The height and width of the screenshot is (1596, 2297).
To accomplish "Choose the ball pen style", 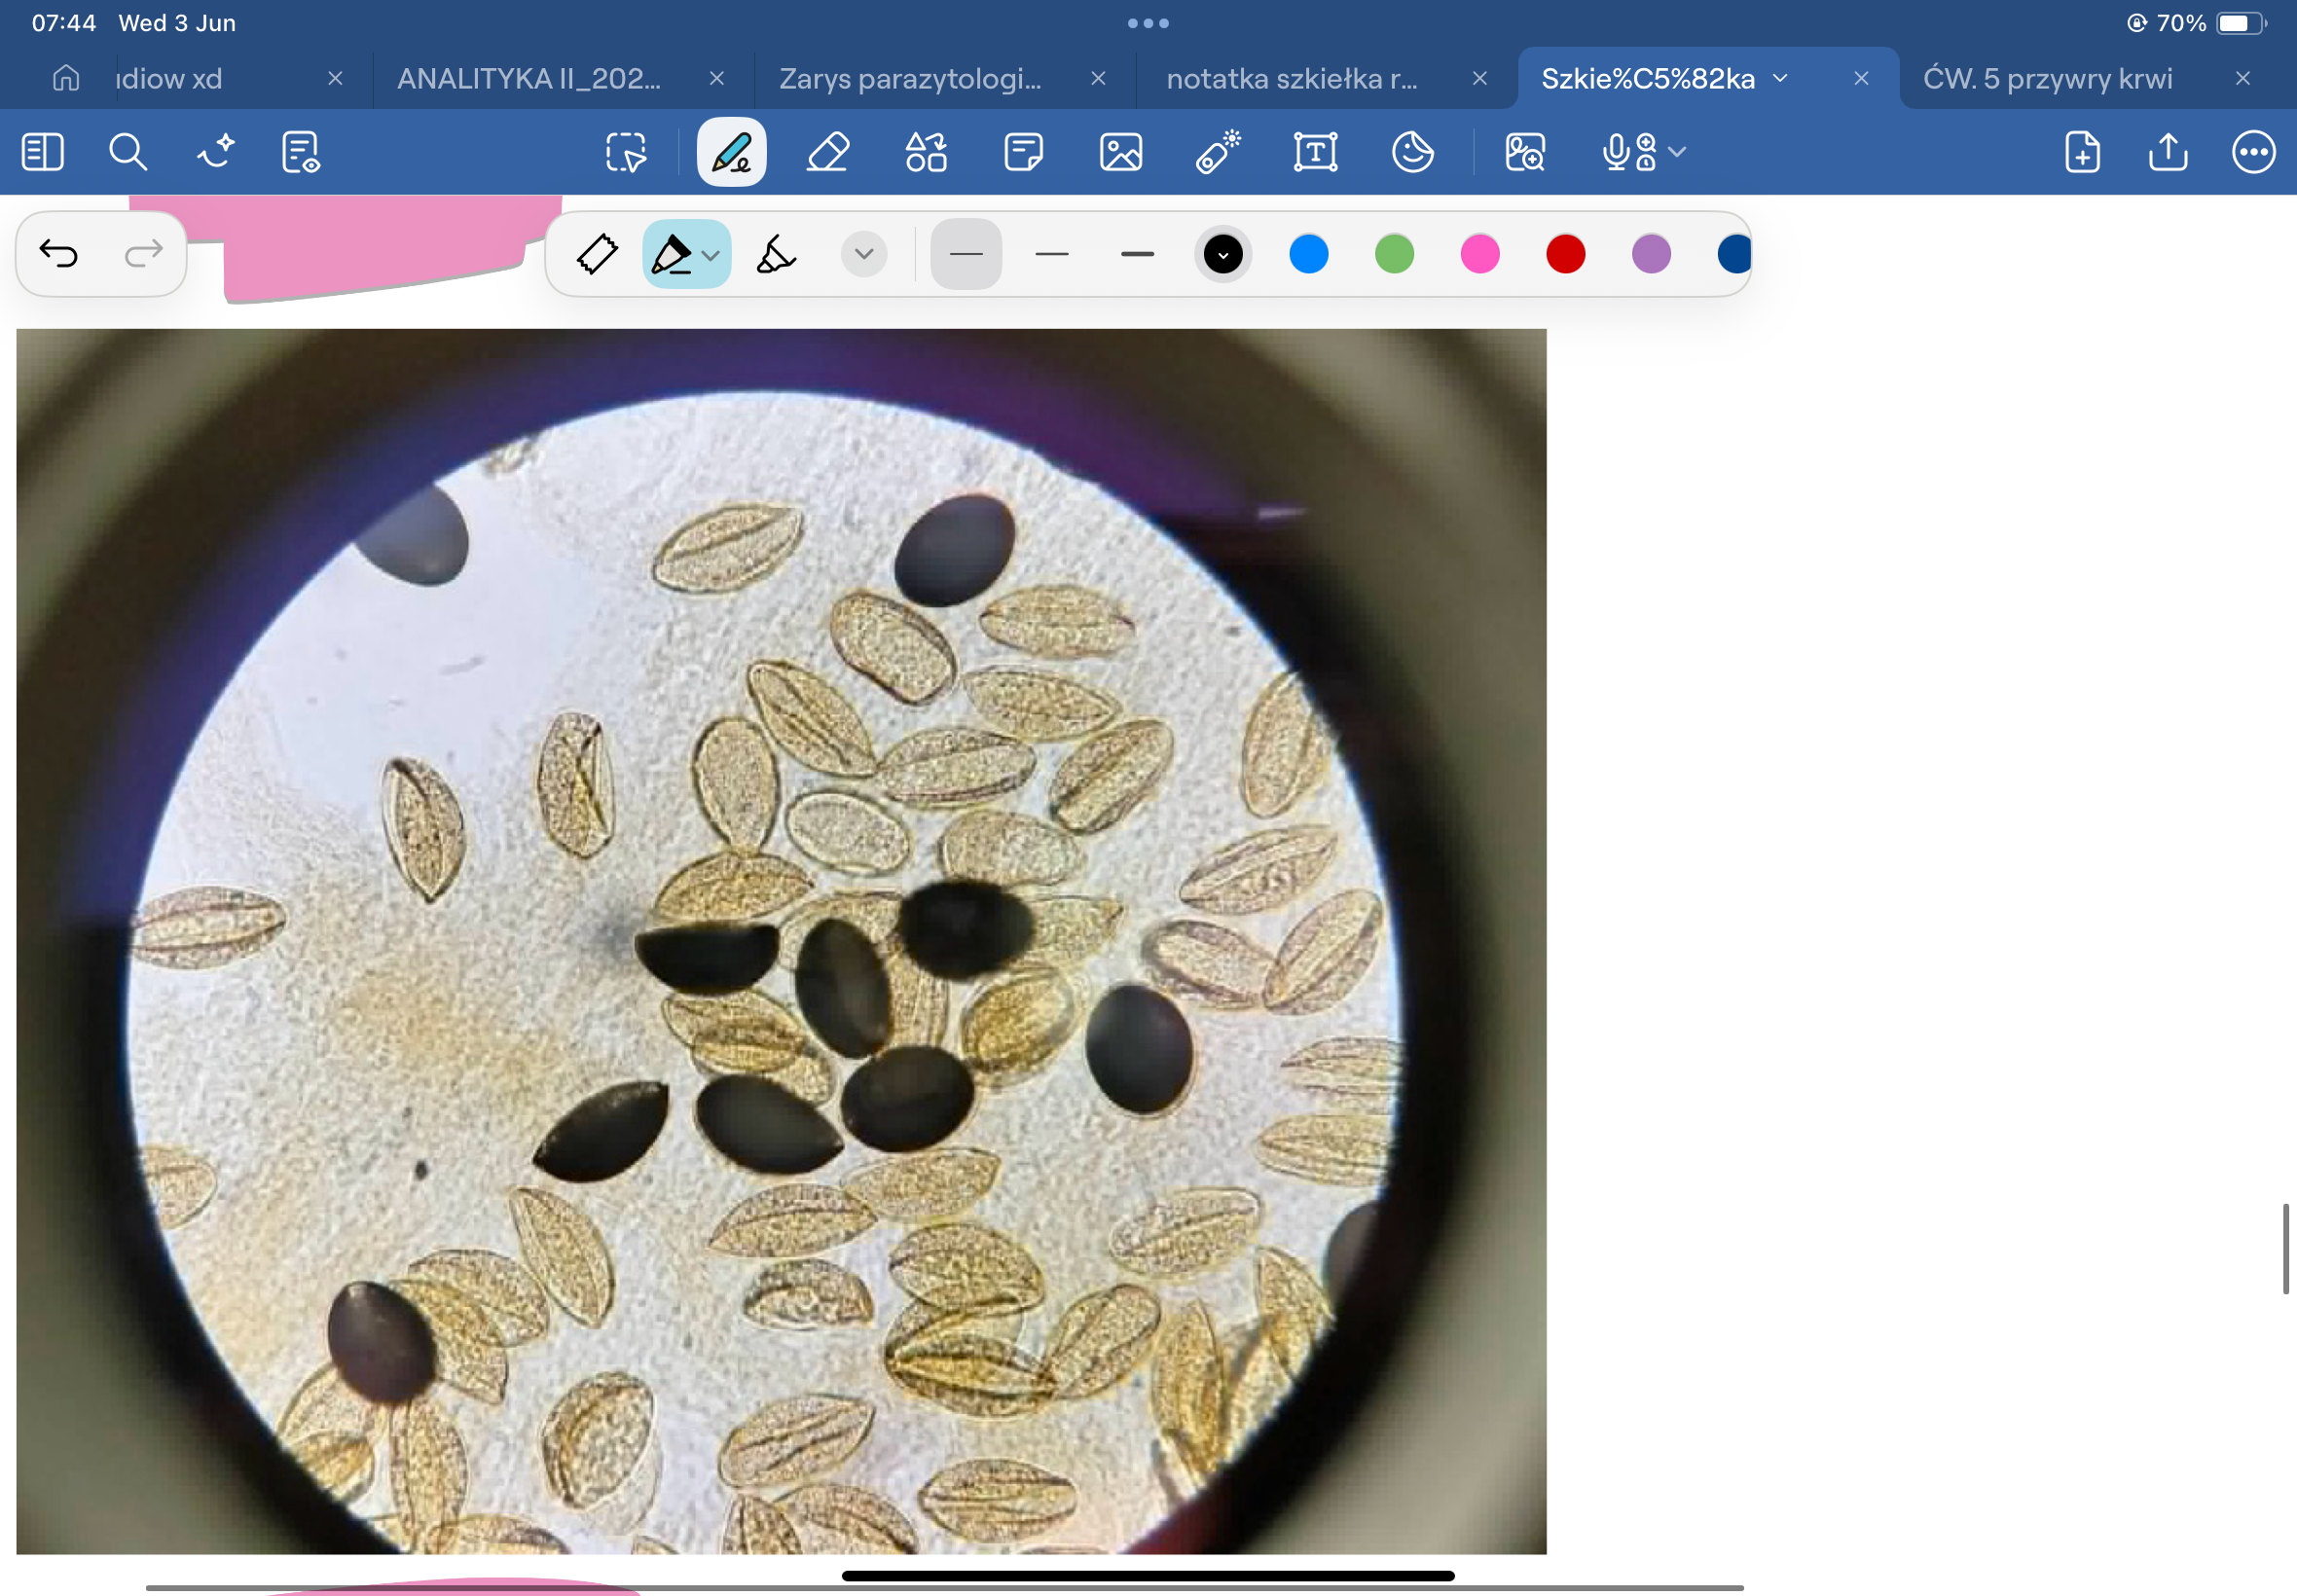I will [x=672, y=254].
